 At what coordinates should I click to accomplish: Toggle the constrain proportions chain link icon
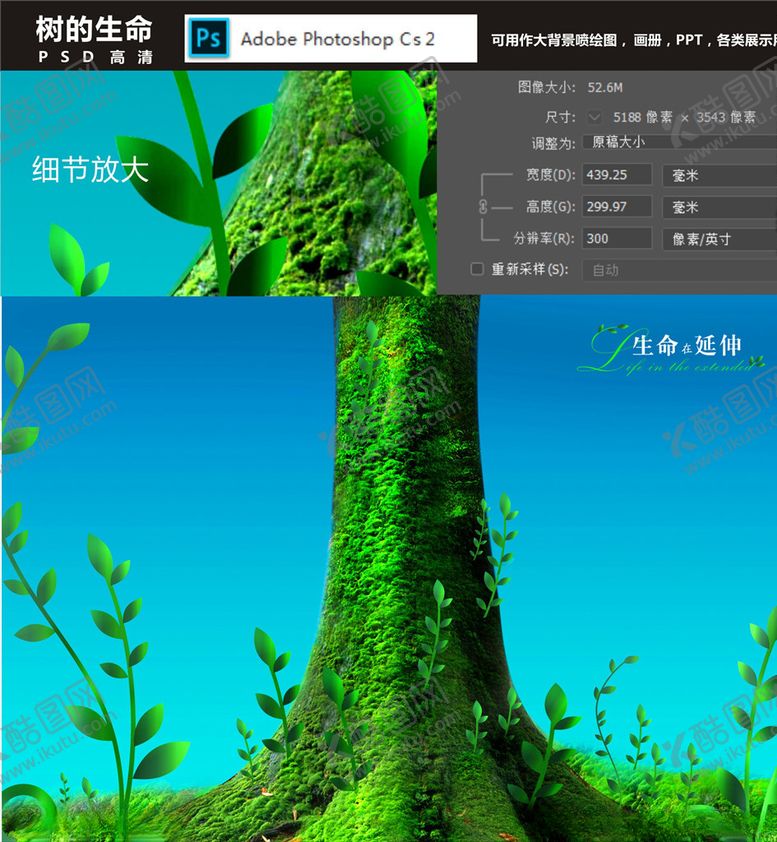(x=480, y=207)
